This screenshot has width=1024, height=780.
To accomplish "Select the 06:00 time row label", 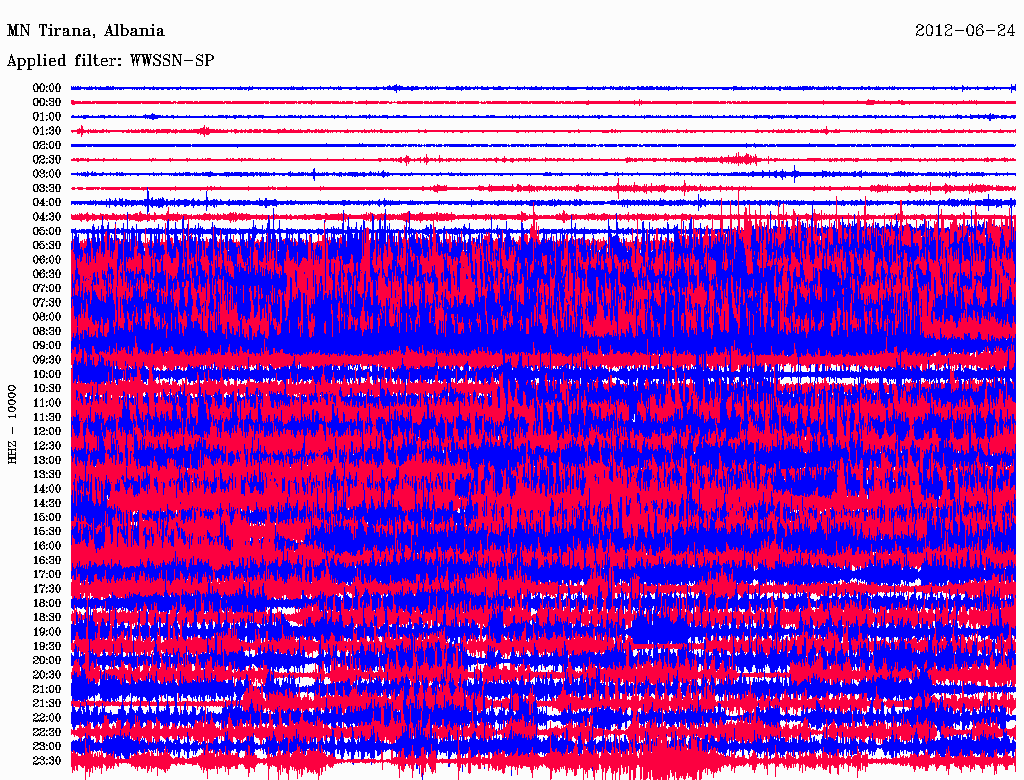I will coord(47,260).
